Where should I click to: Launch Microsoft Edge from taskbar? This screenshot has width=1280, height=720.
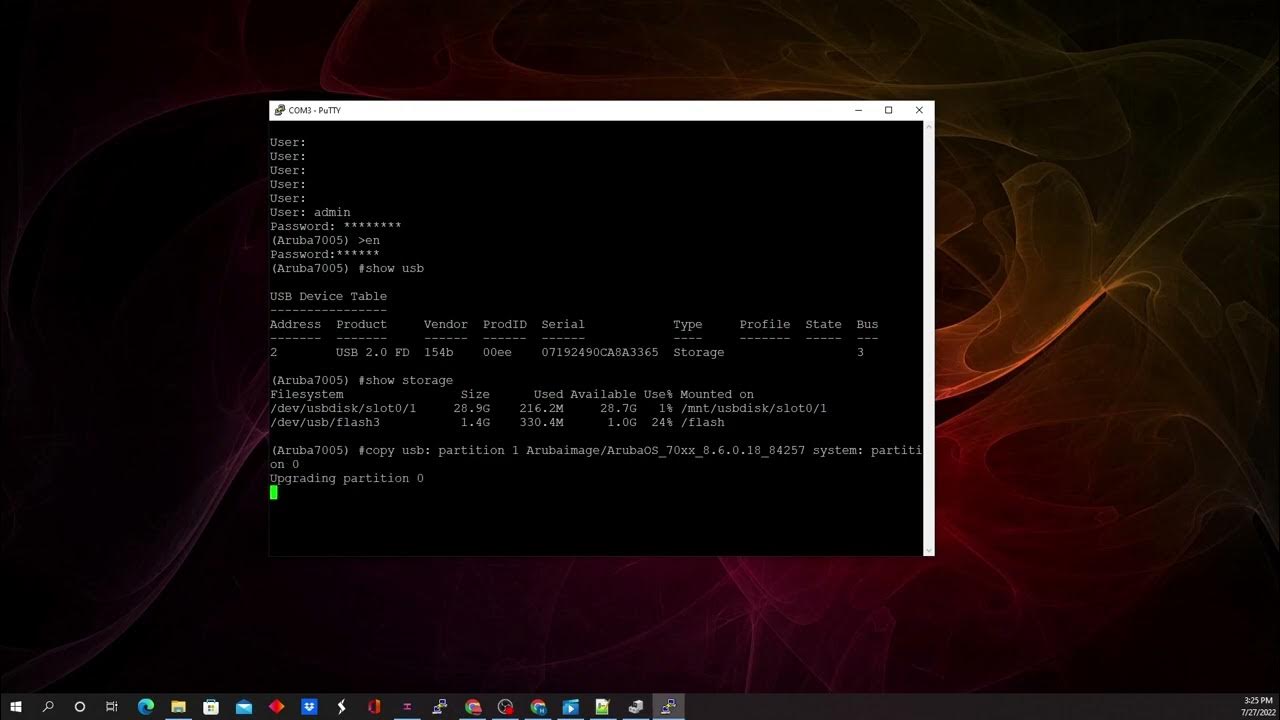point(145,707)
